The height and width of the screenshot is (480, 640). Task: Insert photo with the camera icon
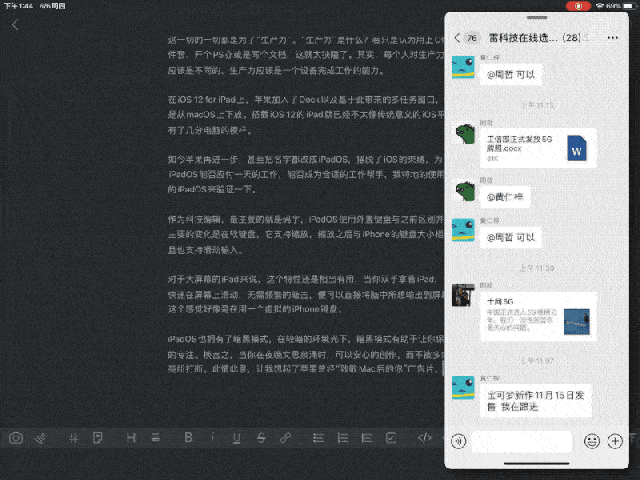point(16,438)
